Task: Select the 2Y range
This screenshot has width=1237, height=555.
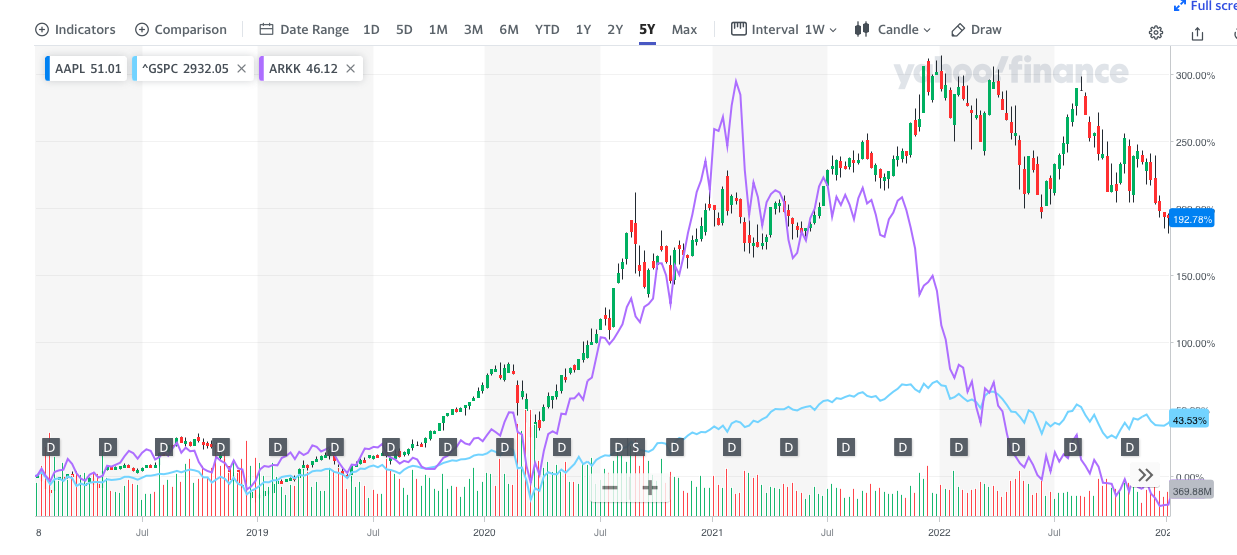Action: coord(615,29)
